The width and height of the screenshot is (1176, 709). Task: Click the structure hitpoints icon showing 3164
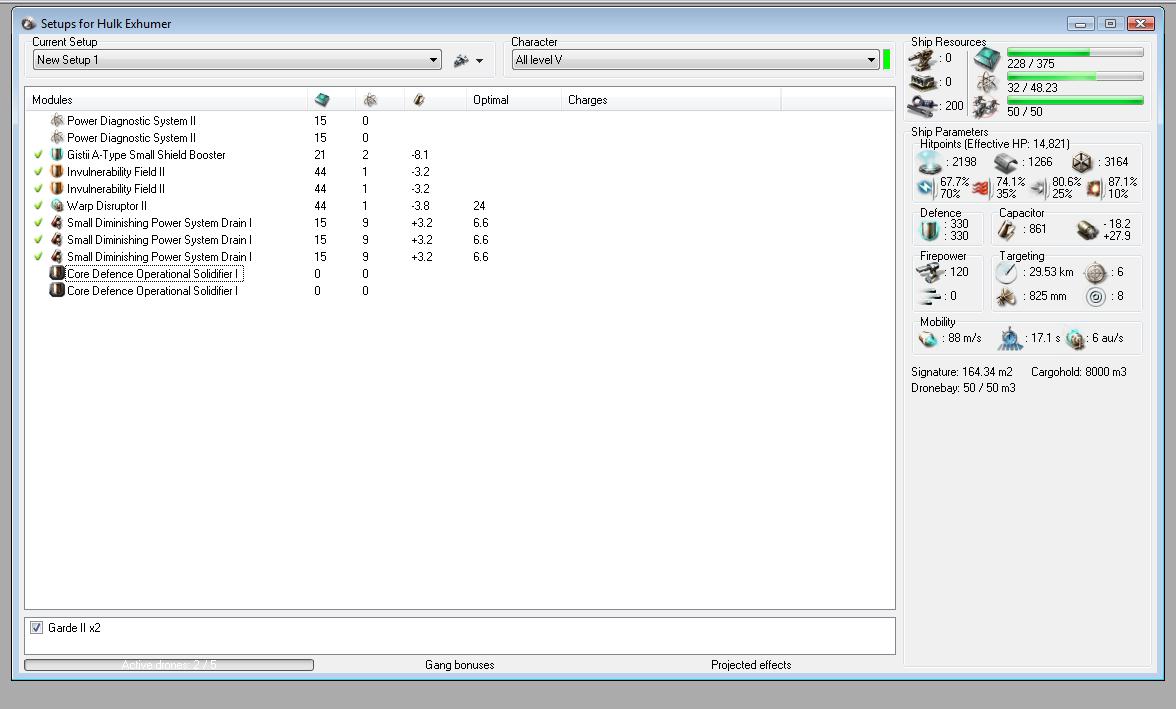[x=1082, y=162]
